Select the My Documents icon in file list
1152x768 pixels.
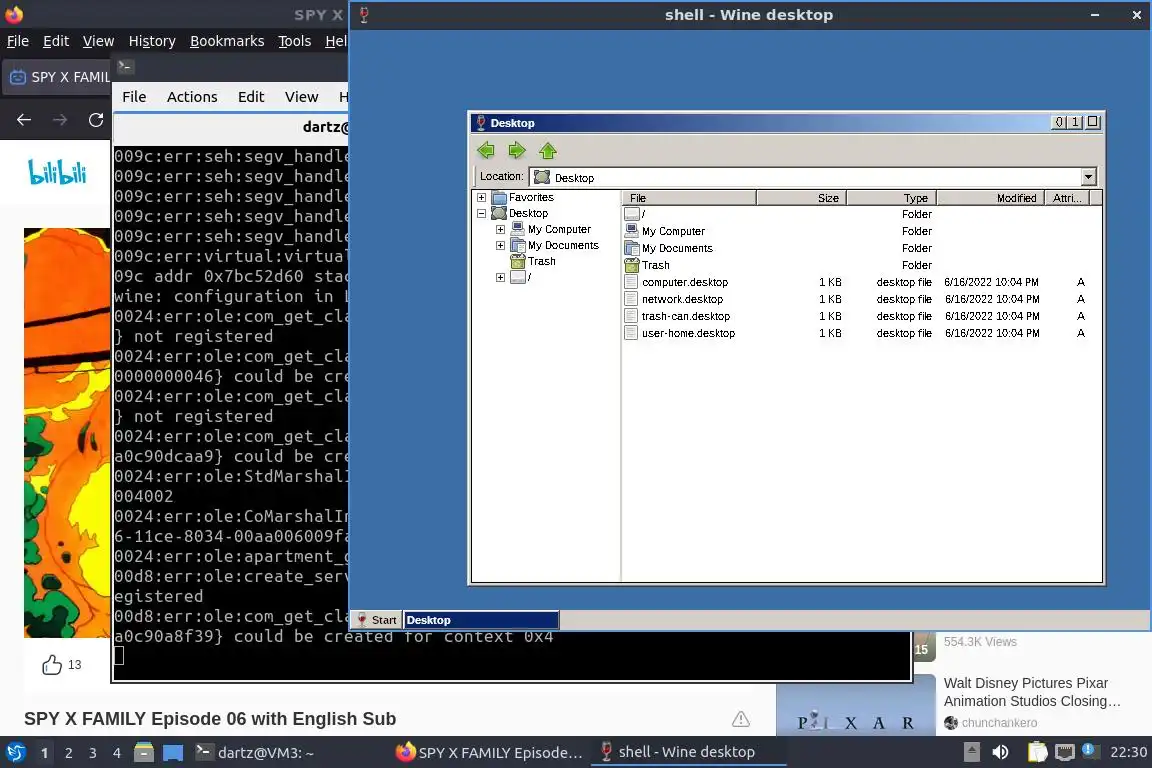[x=631, y=248]
